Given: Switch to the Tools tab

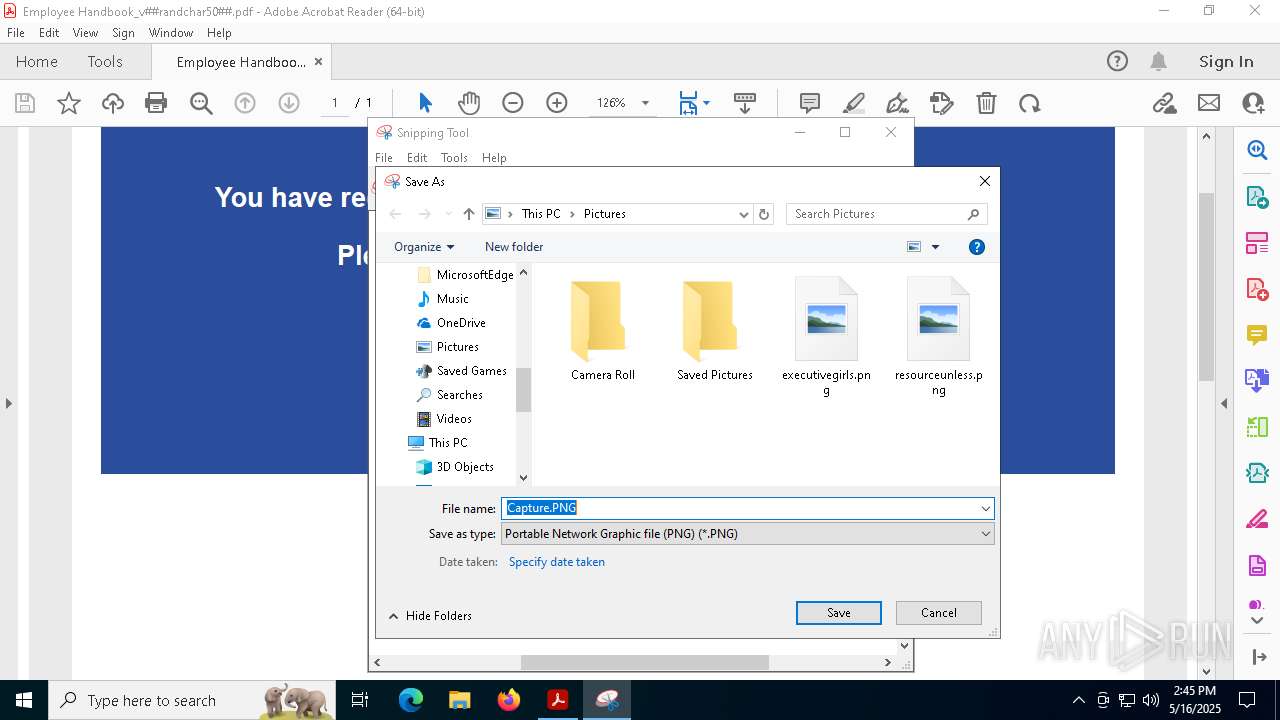Looking at the screenshot, I should pos(105,61).
